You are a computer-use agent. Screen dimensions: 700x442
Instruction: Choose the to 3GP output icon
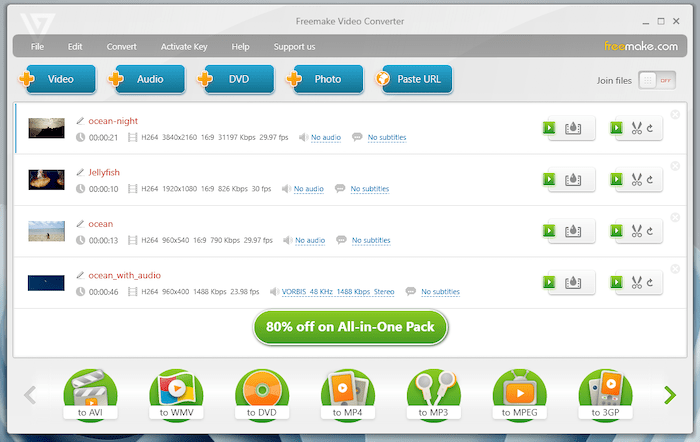606,394
